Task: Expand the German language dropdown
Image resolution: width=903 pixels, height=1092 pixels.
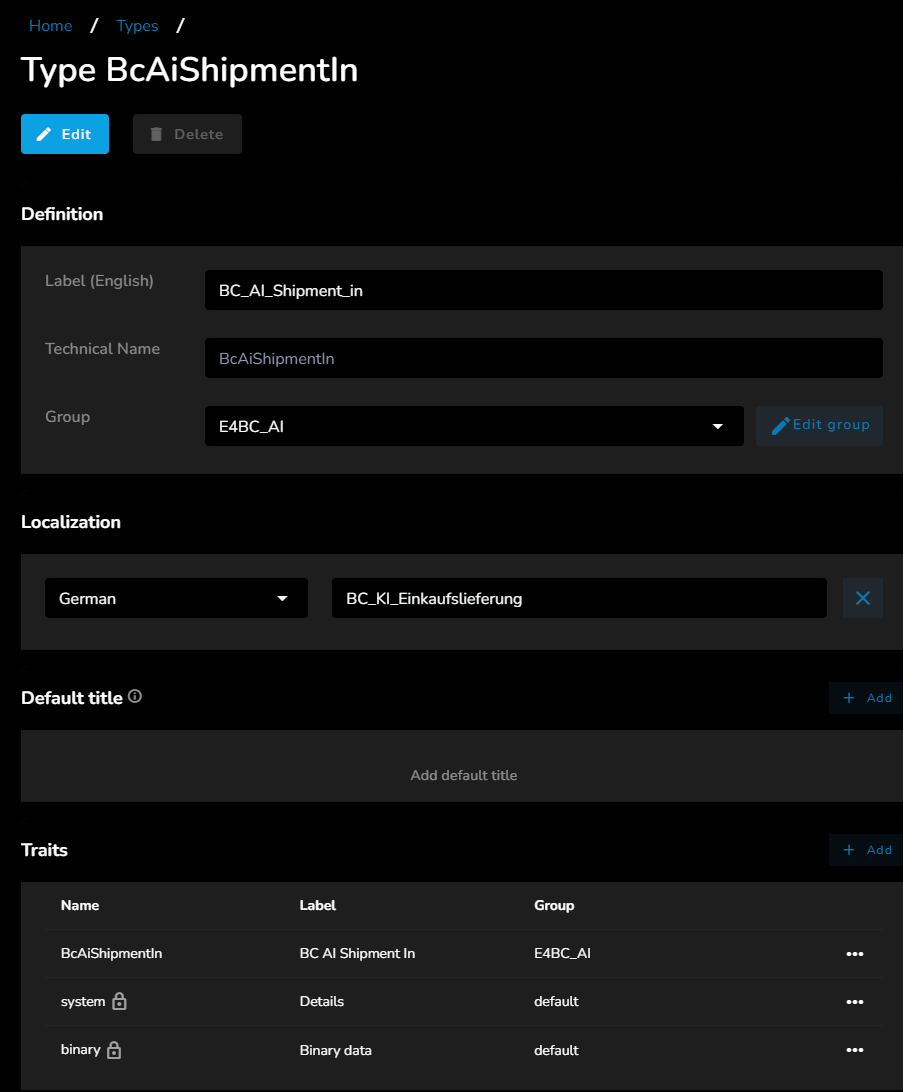Action: pos(176,598)
